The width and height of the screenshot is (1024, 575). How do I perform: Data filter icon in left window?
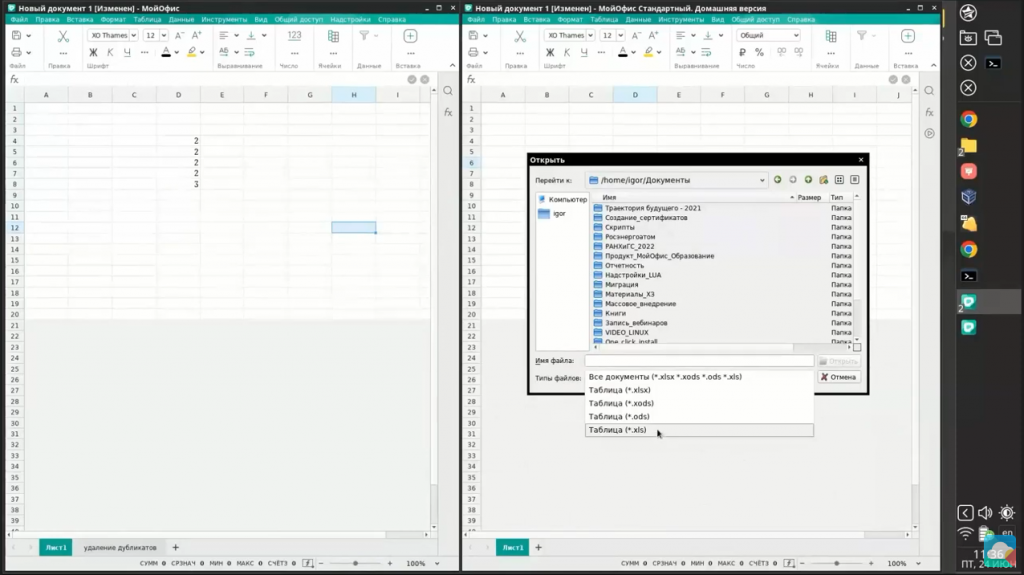[x=364, y=35]
